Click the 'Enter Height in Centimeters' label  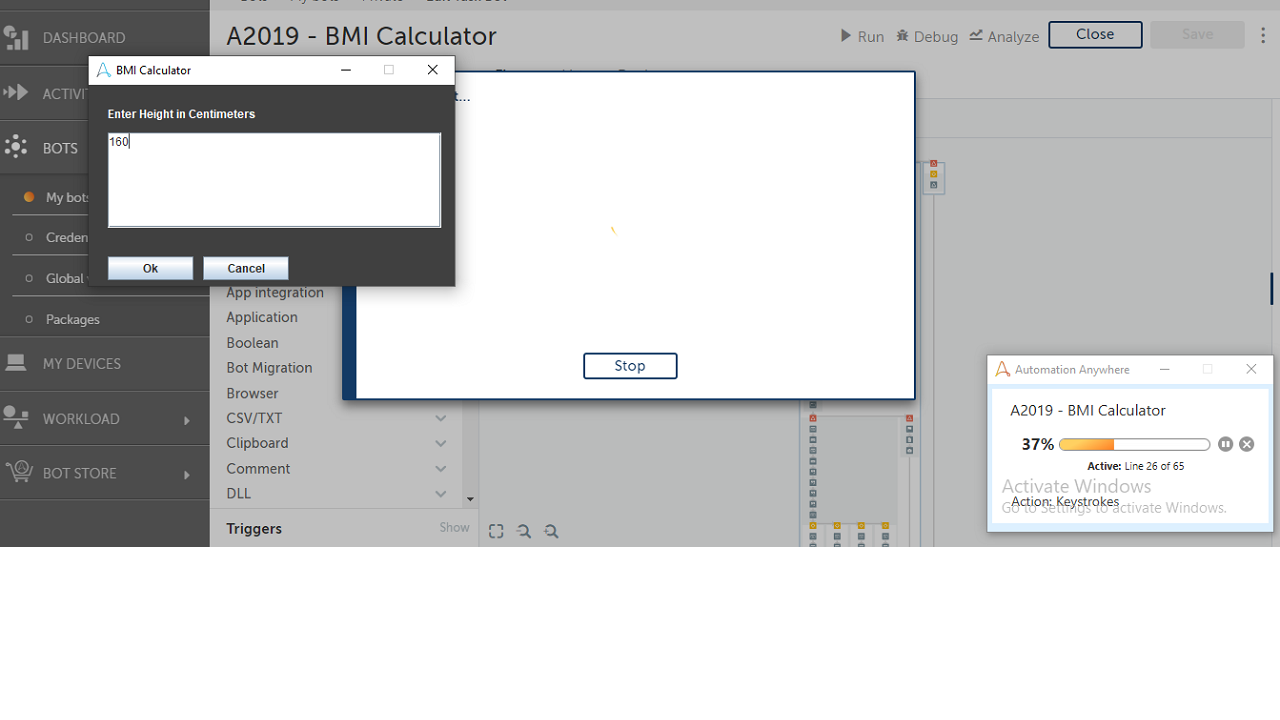(x=181, y=114)
